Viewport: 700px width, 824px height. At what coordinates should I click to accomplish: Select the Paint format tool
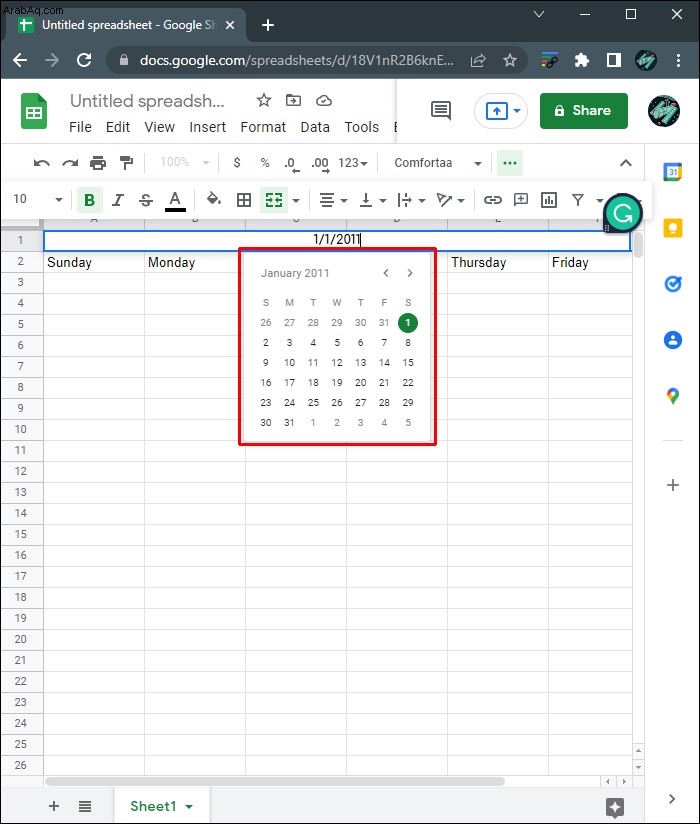(x=126, y=163)
